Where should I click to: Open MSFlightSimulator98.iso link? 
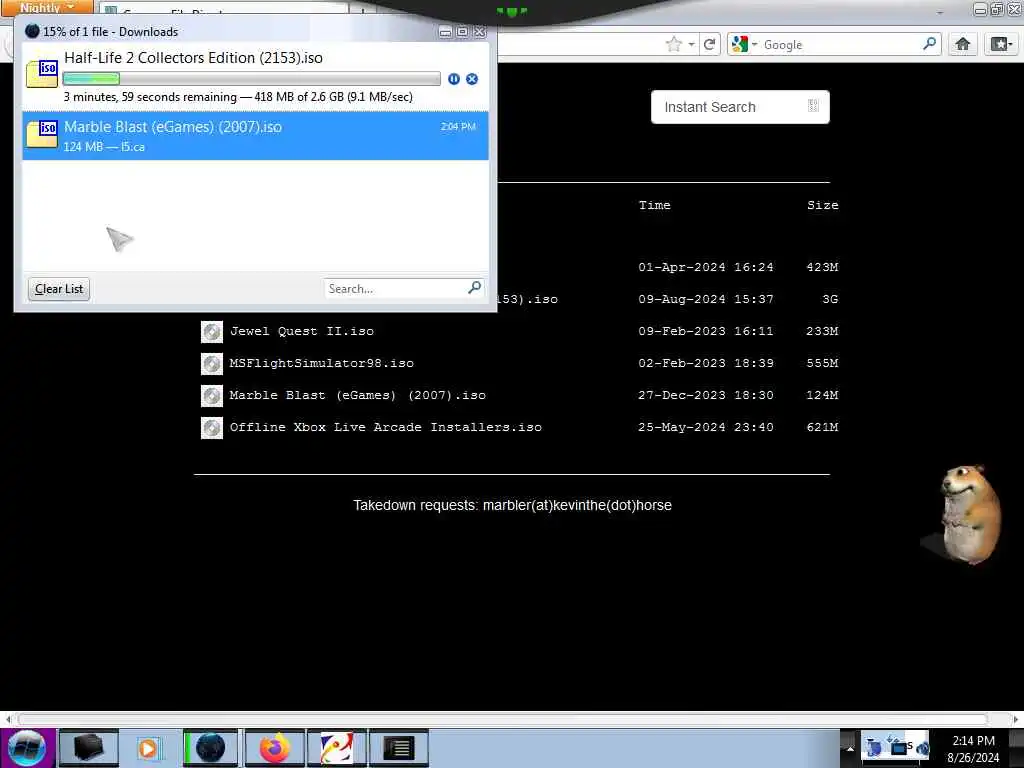(x=321, y=363)
